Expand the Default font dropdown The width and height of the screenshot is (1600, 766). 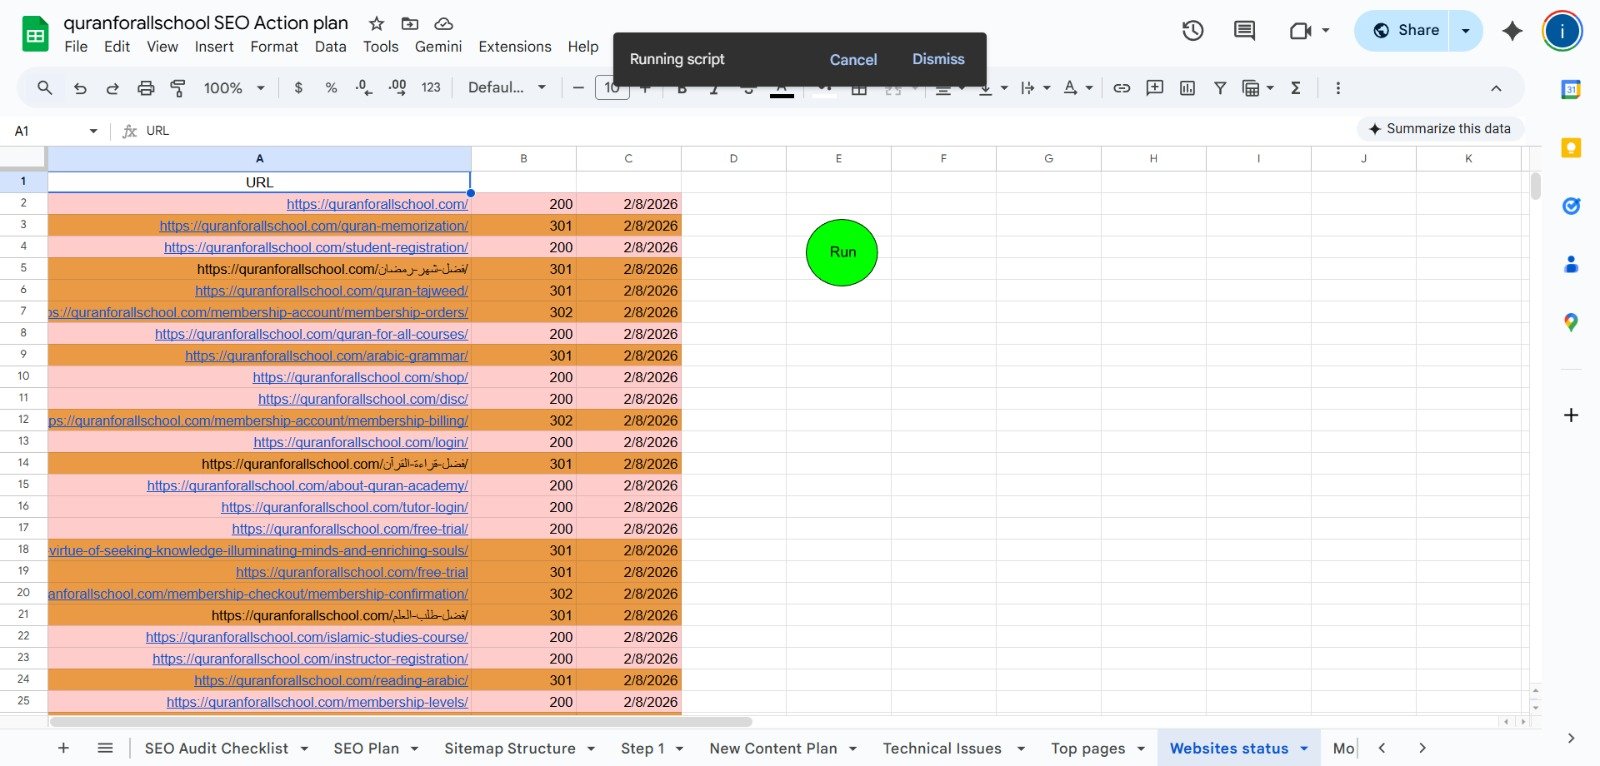[x=507, y=88]
